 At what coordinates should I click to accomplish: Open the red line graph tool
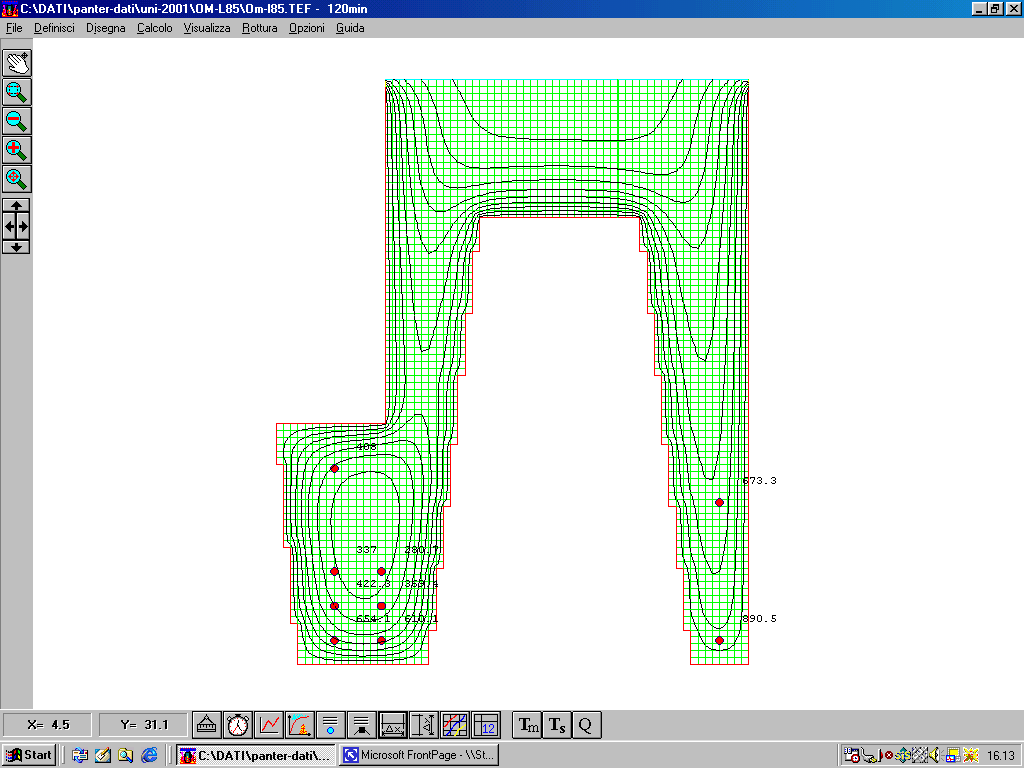[x=268, y=724]
